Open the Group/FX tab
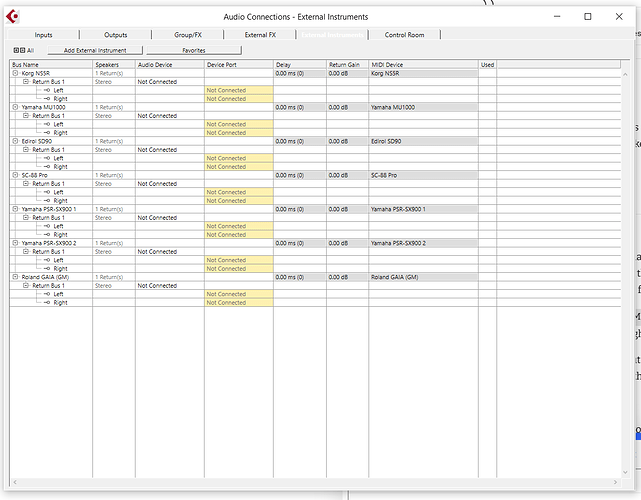The width and height of the screenshot is (641, 500). pyautogui.click(x=188, y=35)
